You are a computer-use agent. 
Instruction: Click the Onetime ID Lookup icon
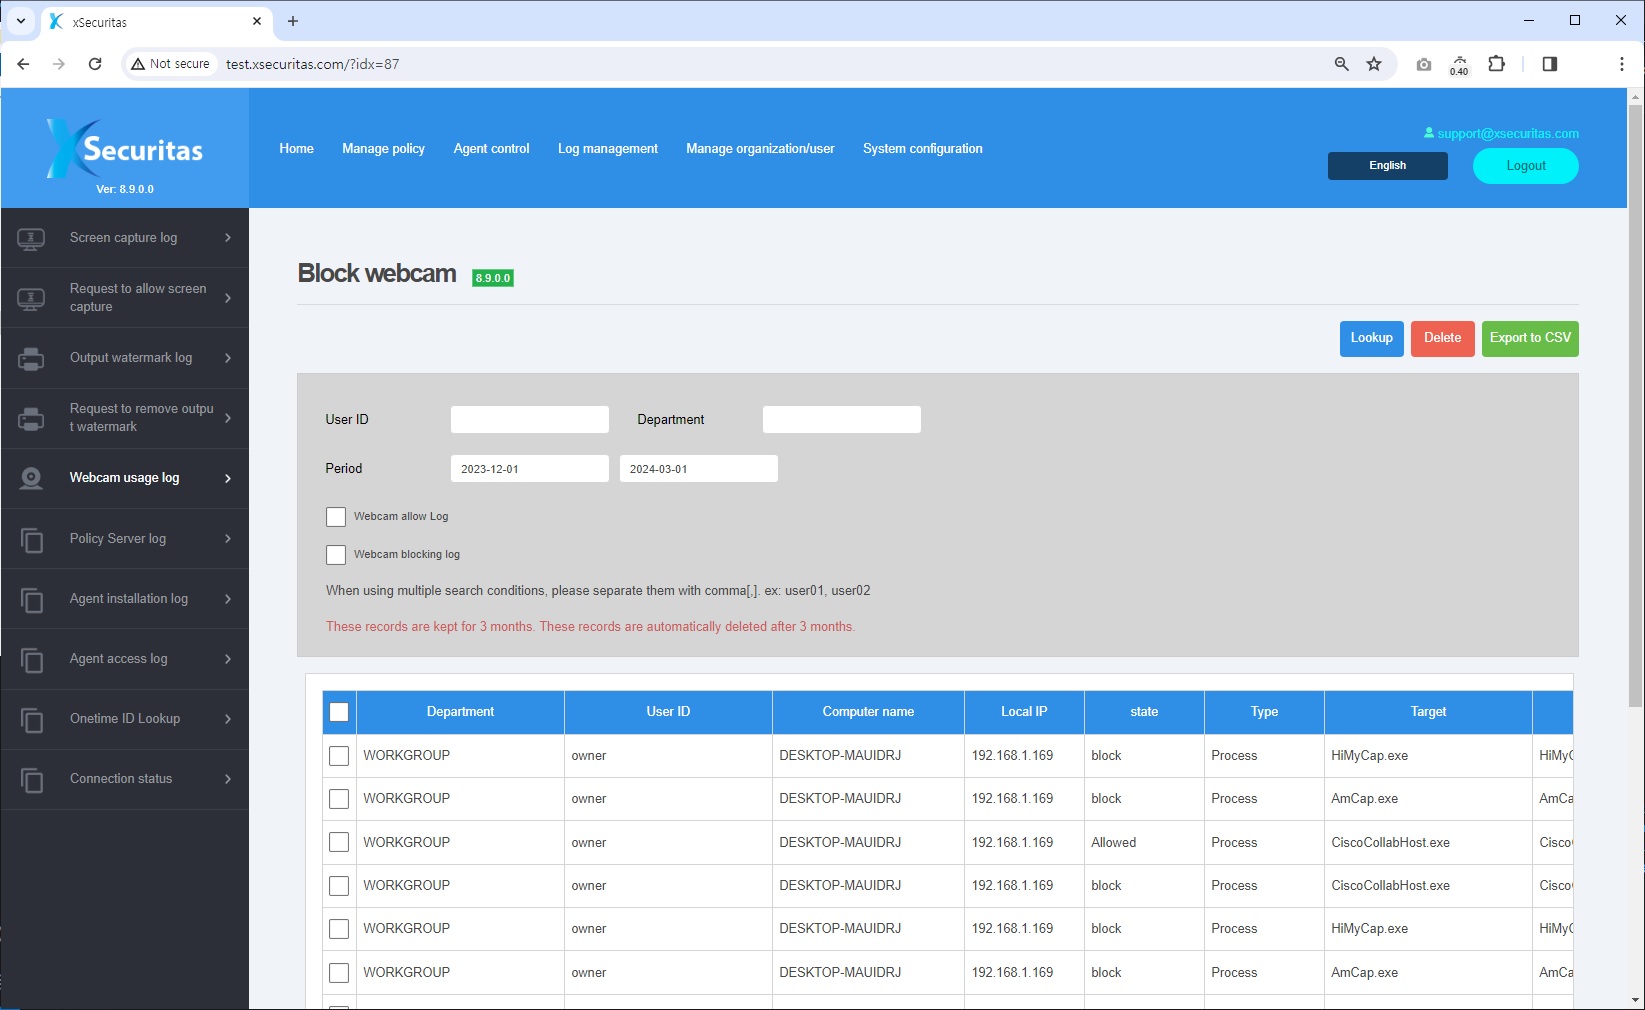point(30,719)
